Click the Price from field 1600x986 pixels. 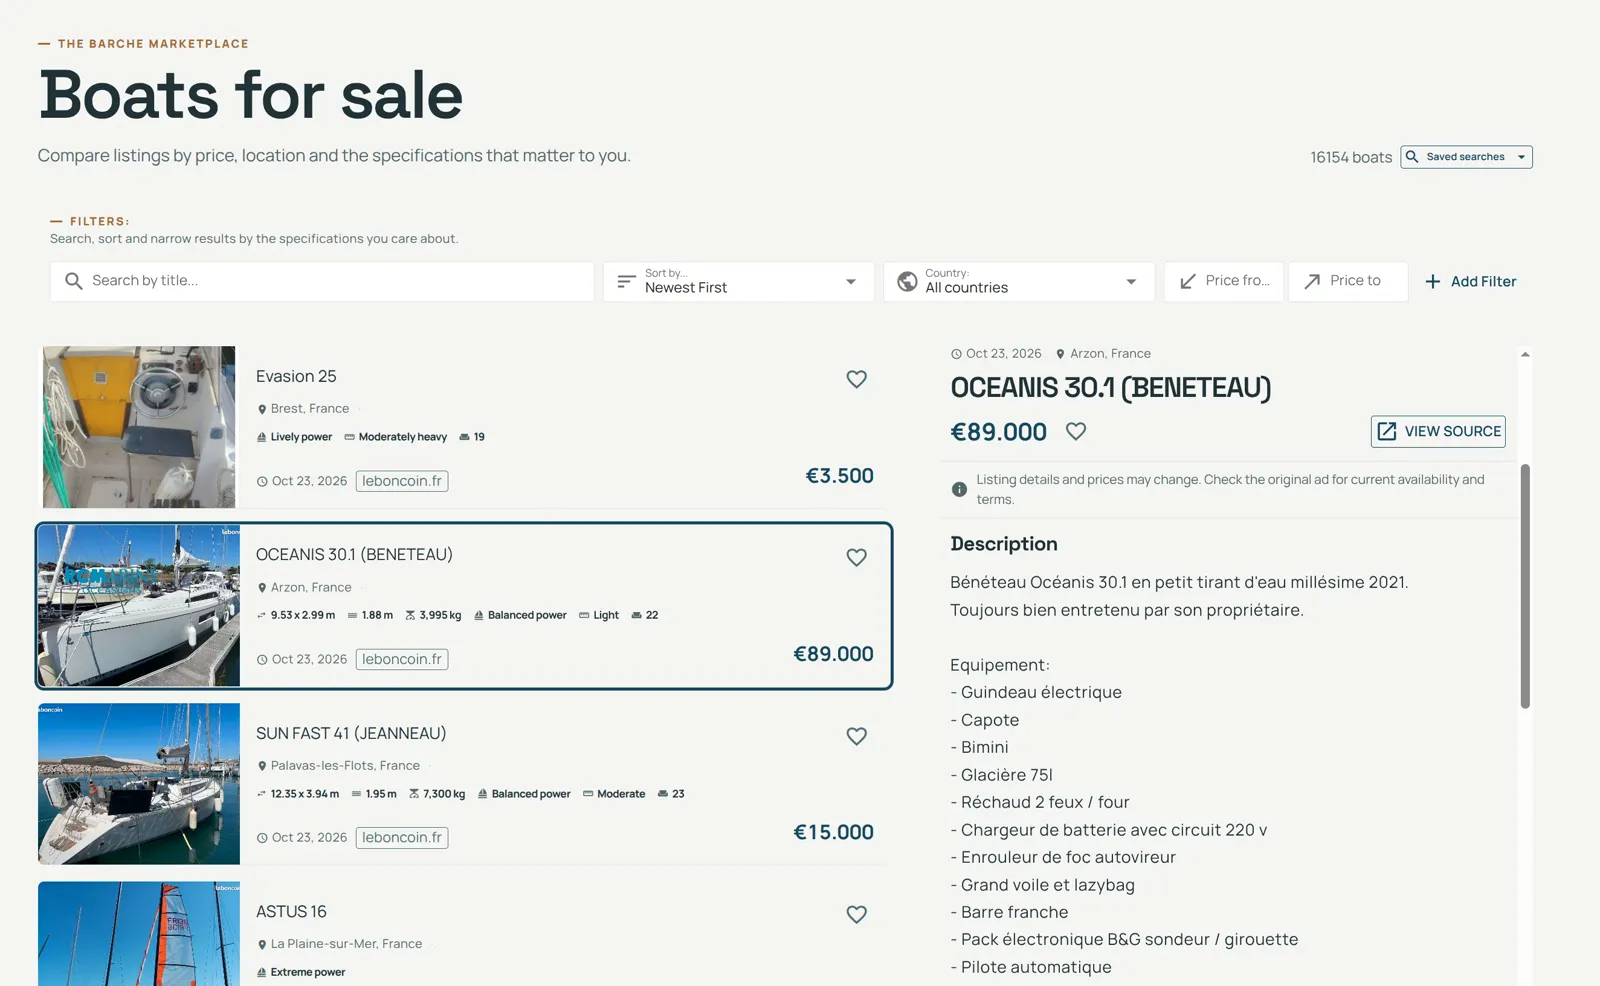(x=1224, y=281)
